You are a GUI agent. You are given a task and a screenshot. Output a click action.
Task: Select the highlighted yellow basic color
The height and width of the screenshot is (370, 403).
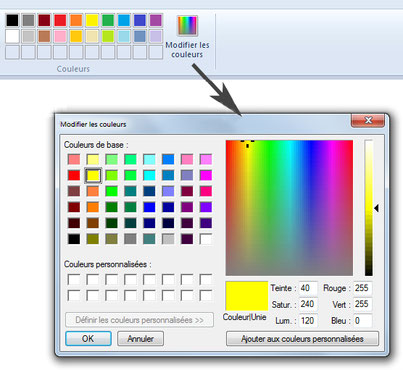pyautogui.click(x=93, y=175)
